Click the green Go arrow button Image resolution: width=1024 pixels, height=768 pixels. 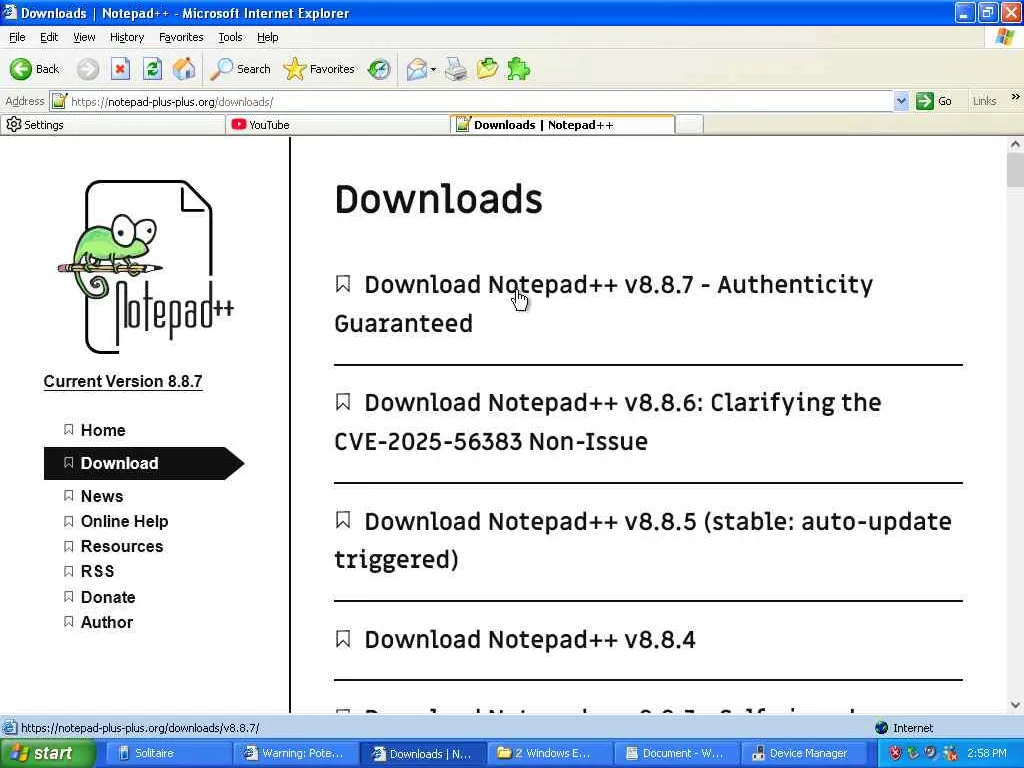click(934, 101)
